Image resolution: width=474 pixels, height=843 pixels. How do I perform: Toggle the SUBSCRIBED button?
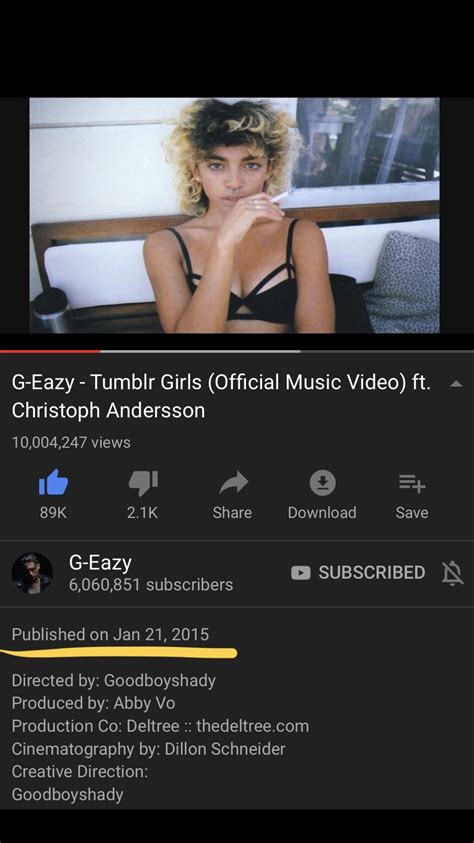click(x=357, y=573)
